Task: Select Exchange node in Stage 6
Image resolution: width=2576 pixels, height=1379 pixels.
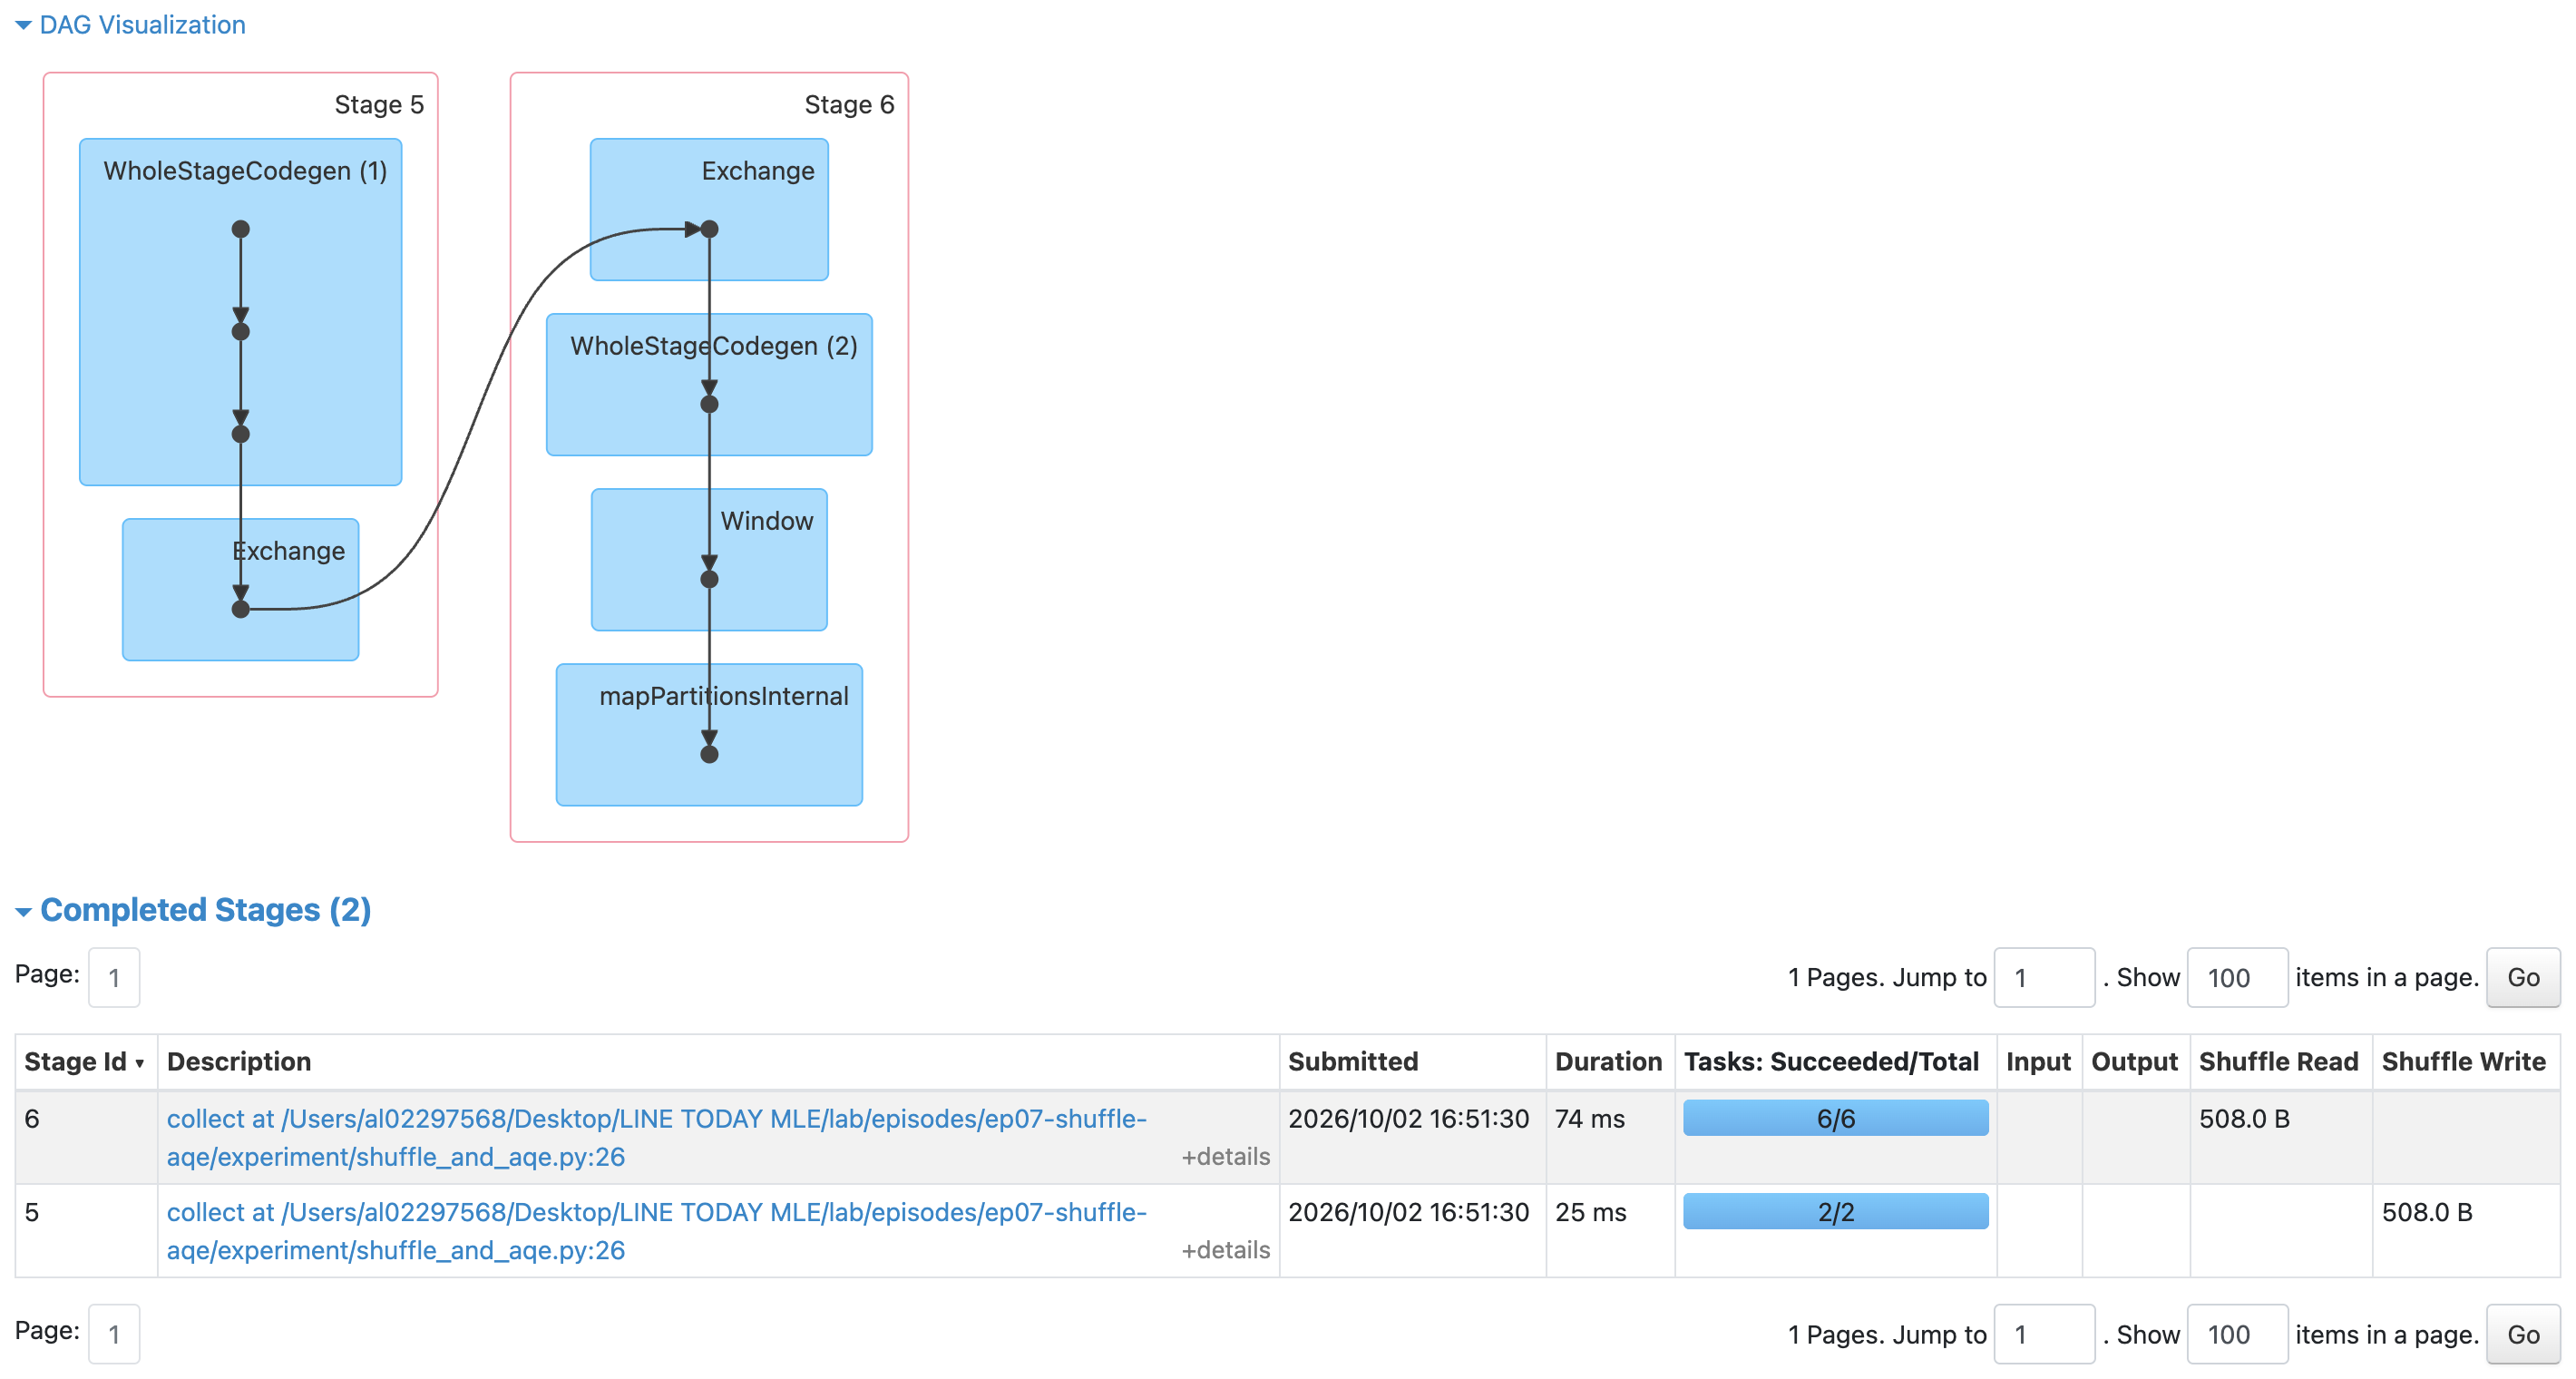Action: point(709,209)
